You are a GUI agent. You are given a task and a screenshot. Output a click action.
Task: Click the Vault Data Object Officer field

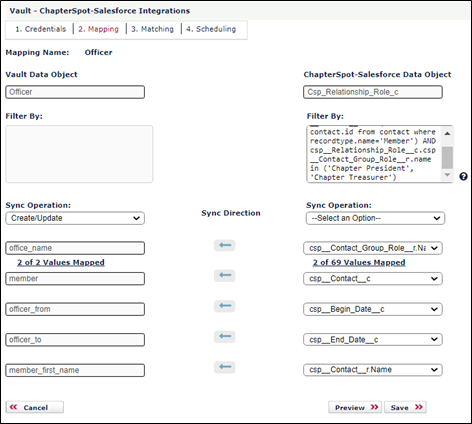tap(75, 92)
